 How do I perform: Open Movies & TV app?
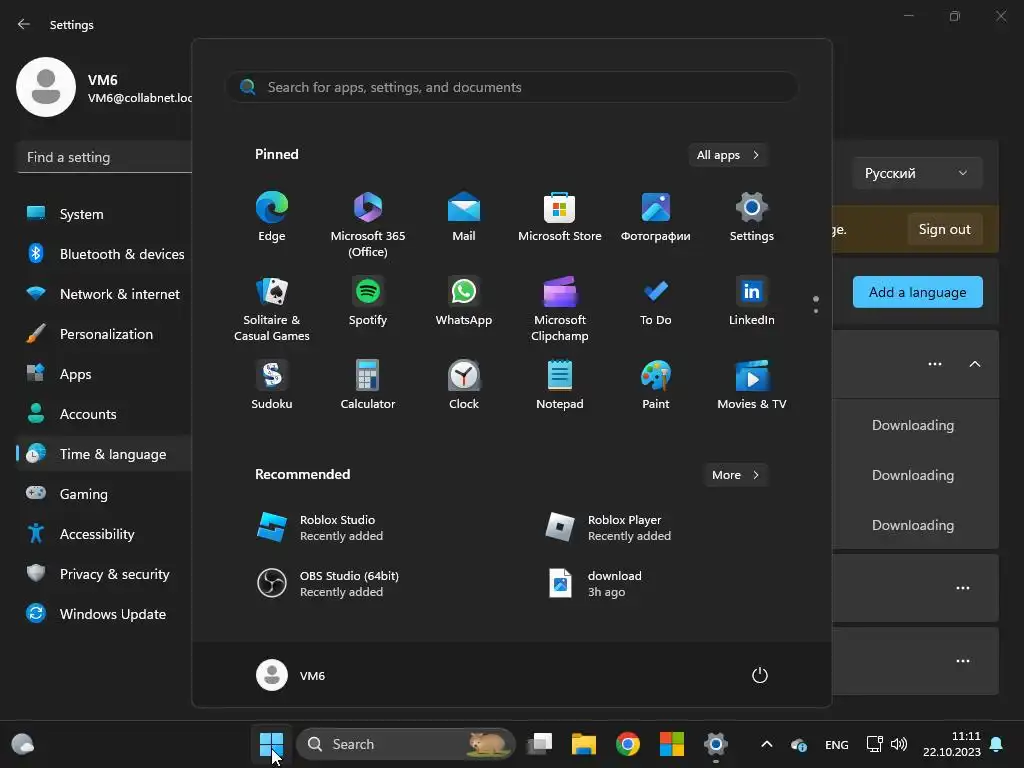pyautogui.click(x=752, y=385)
